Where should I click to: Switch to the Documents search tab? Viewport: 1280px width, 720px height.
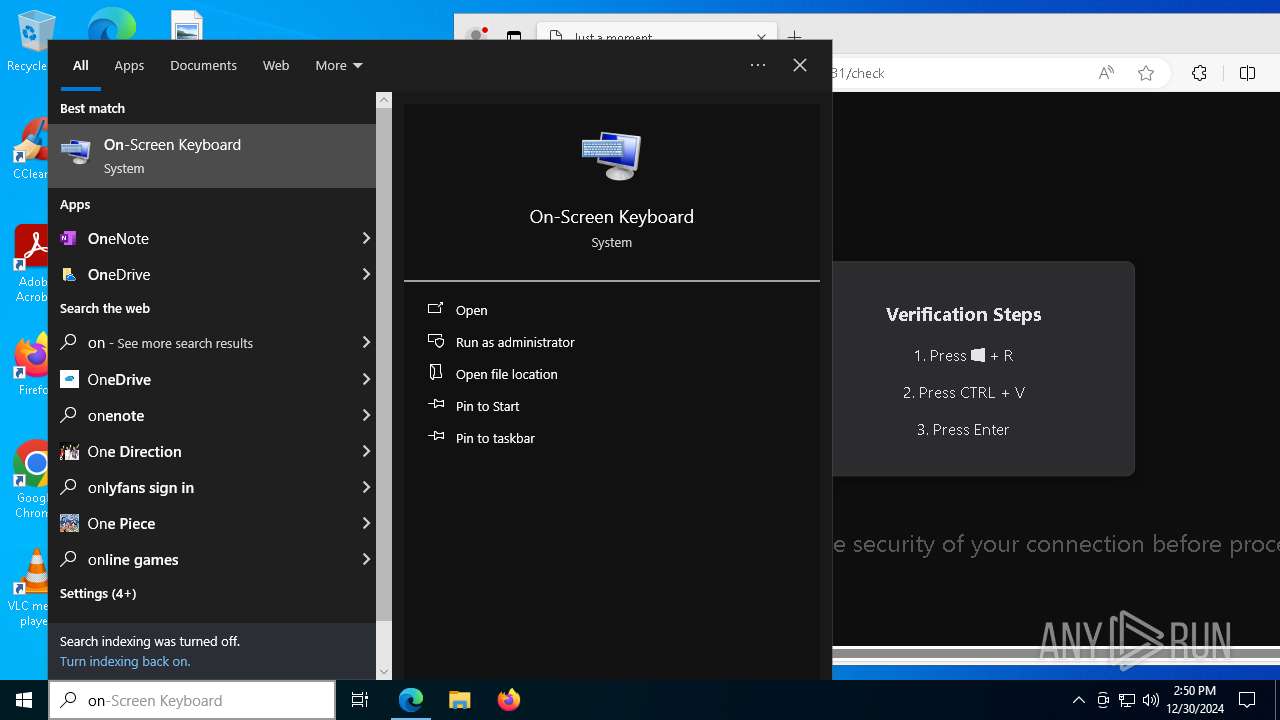pos(203,65)
